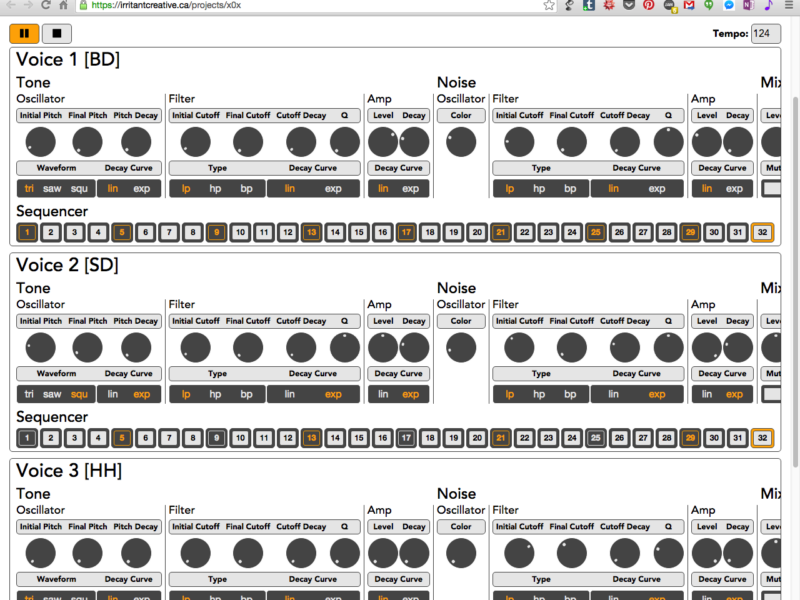
Task: Select saw waveform for Voice 1 oscillator
Action: tap(52, 188)
